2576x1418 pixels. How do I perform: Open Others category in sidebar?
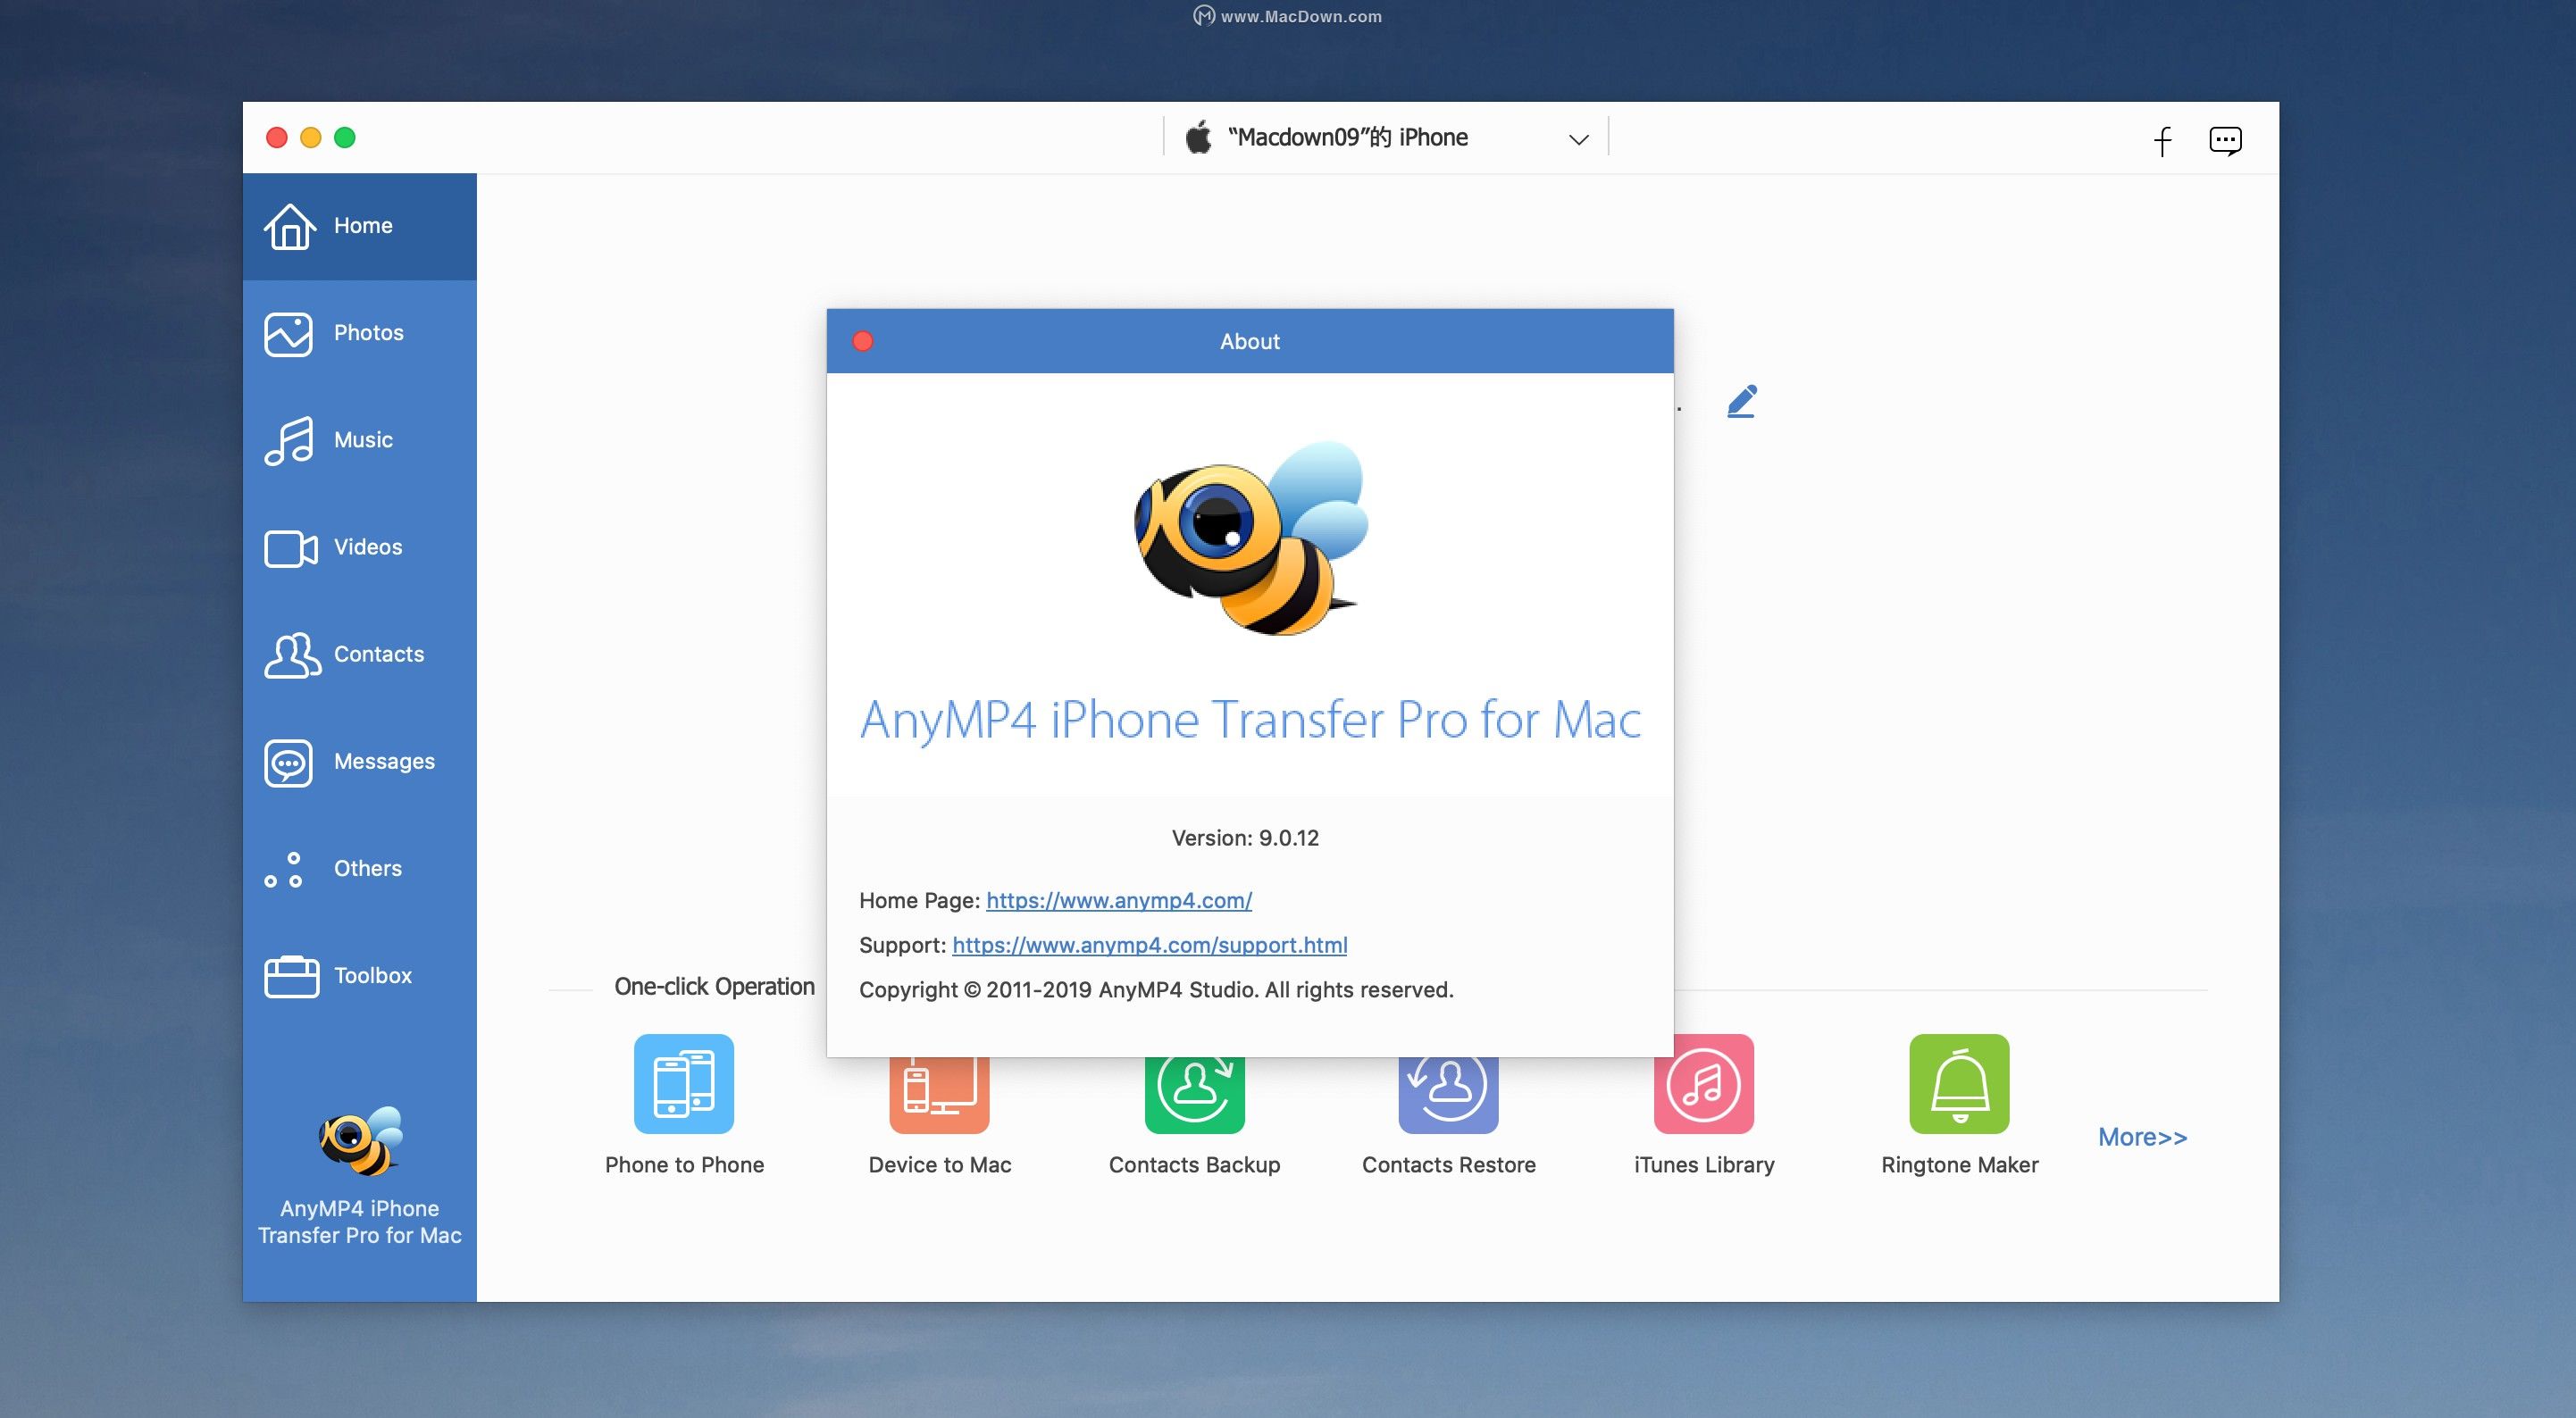pos(359,868)
